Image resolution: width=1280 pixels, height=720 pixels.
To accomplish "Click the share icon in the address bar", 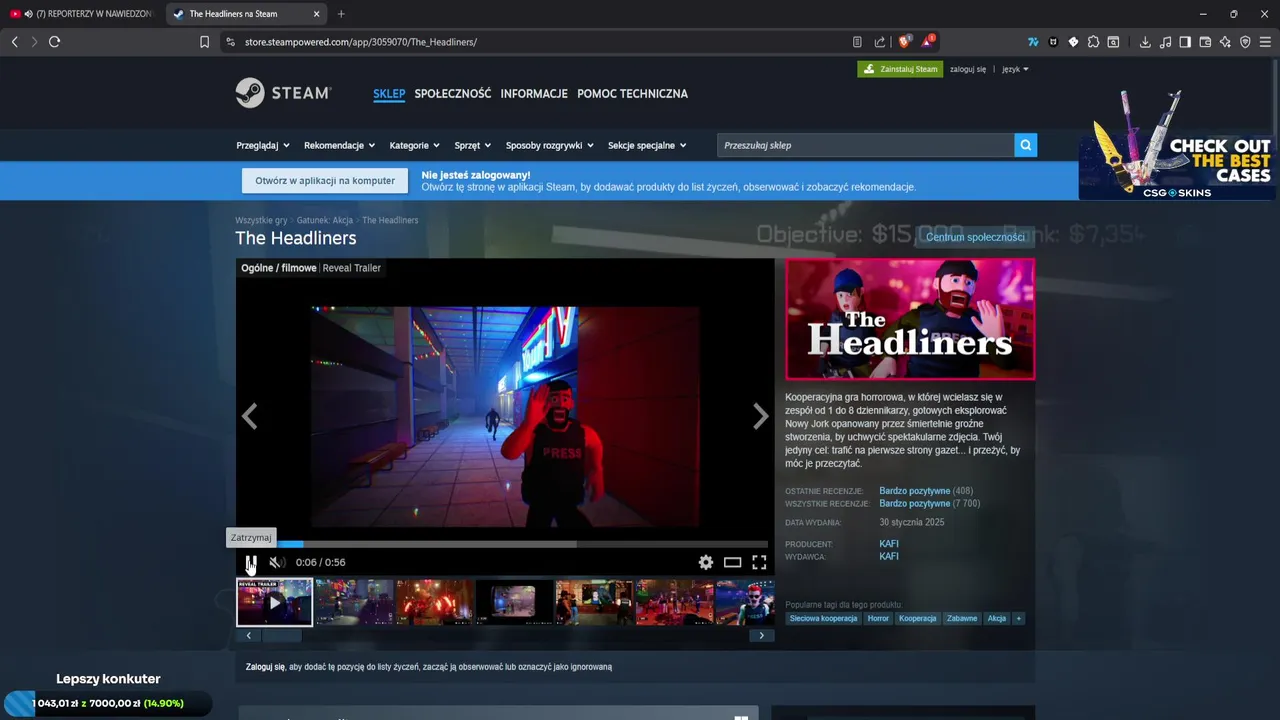I will (x=880, y=42).
